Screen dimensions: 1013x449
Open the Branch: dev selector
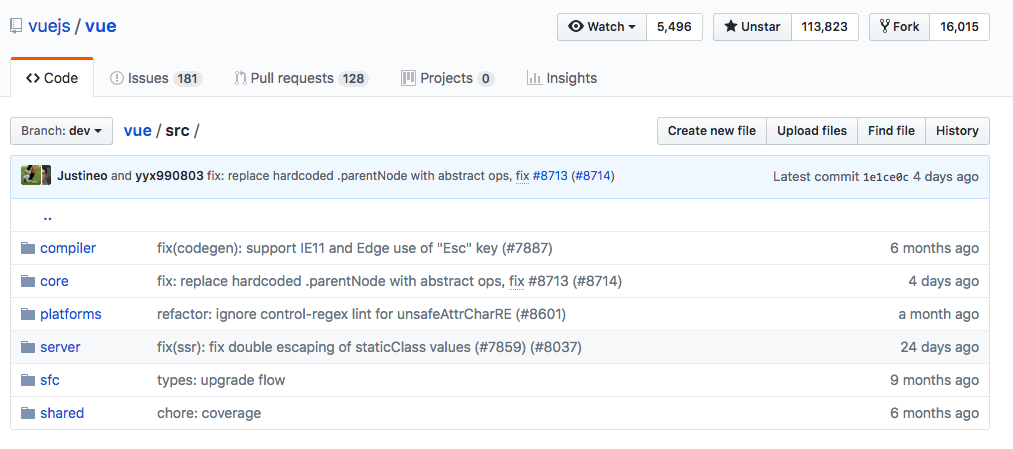[x=62, y=131]
